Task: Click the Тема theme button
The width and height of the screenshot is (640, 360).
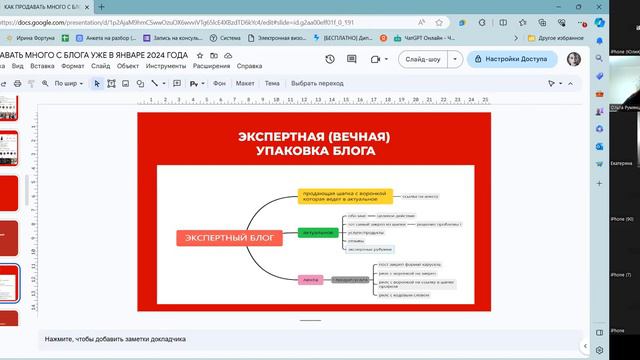Action: pos(272,84)
